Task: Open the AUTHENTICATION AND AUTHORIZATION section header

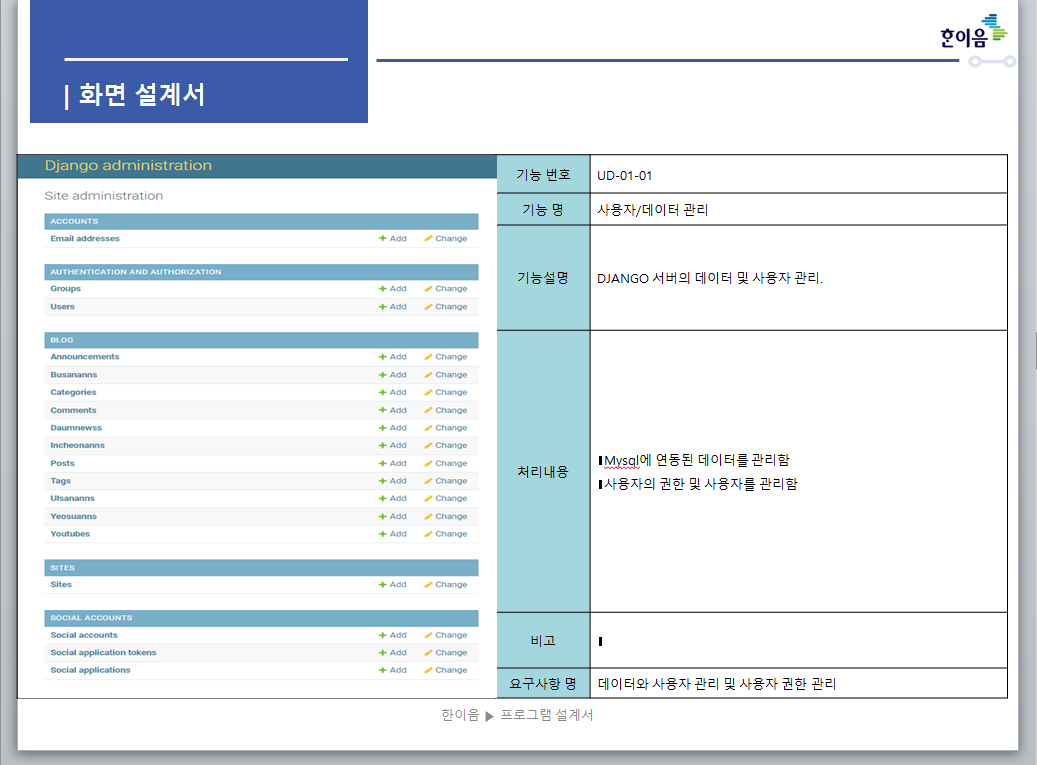Action: pyautogui.click(x=261, y=272)
